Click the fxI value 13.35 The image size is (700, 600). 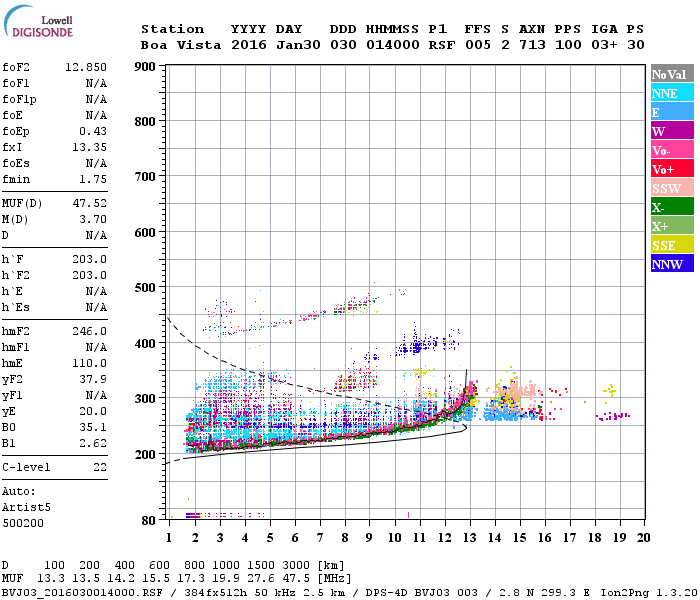pyautogui.click(x=89, y=147)
